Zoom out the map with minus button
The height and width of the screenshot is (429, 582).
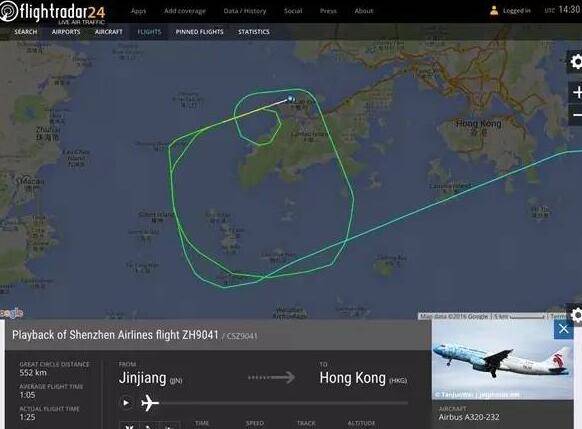(576, 115)
